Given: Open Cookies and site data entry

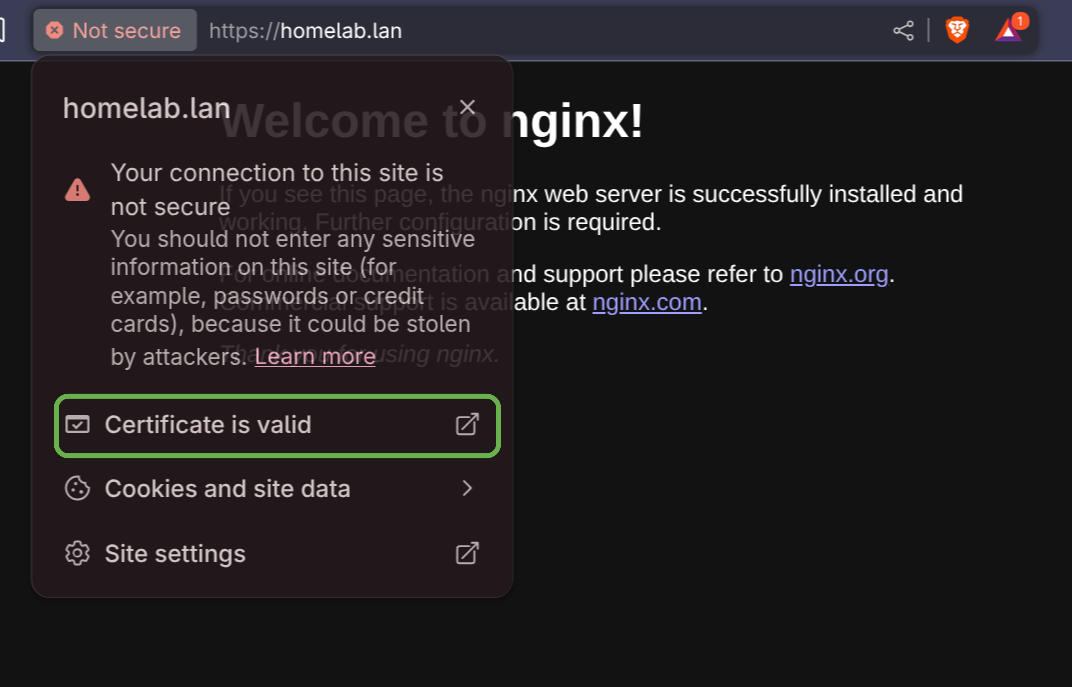Looking at the screenshot, I should [x=228, y=489].
